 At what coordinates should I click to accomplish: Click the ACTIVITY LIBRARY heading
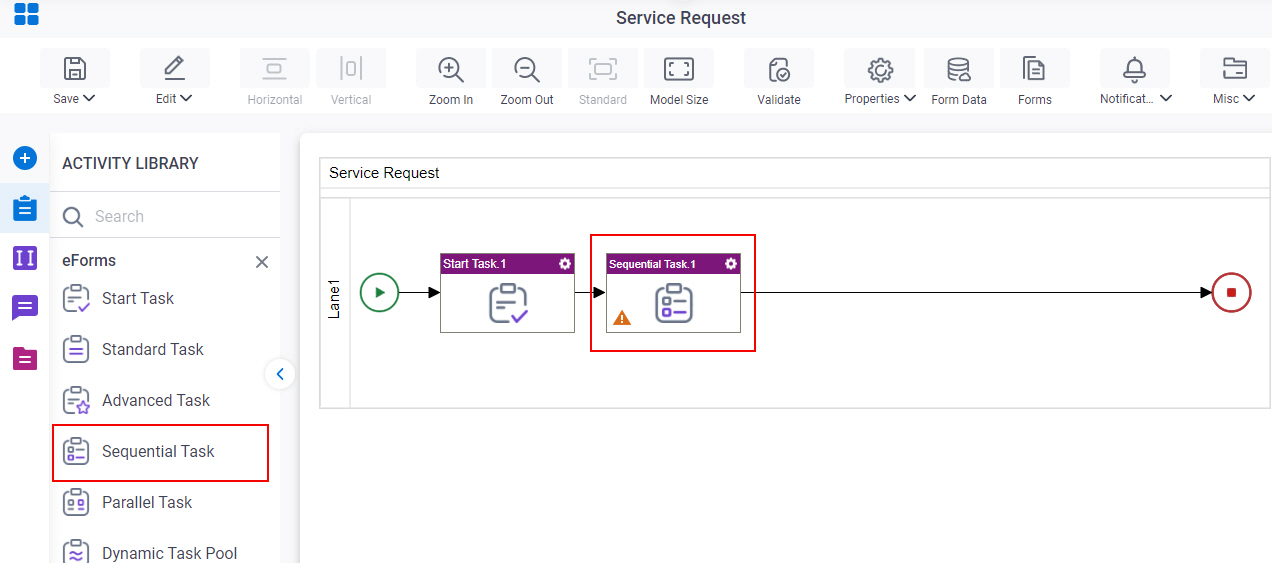click(130, 163)
